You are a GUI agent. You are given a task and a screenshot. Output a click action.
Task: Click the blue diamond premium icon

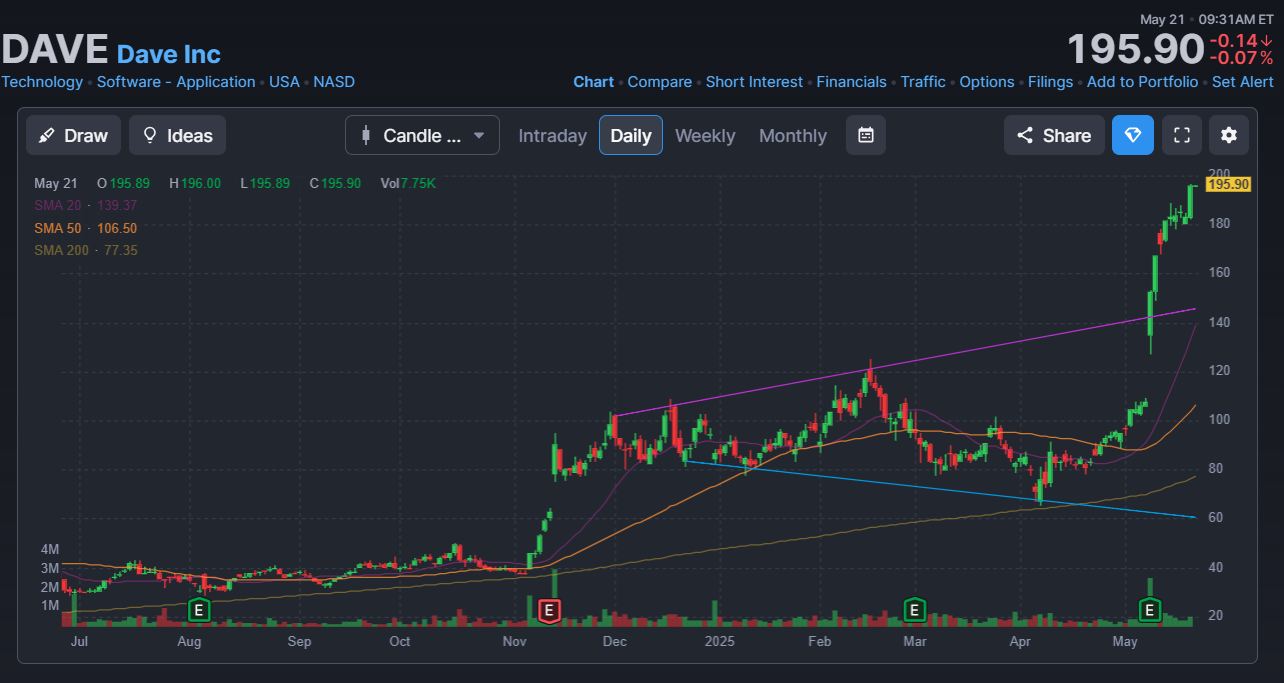tap(1133, 135)
